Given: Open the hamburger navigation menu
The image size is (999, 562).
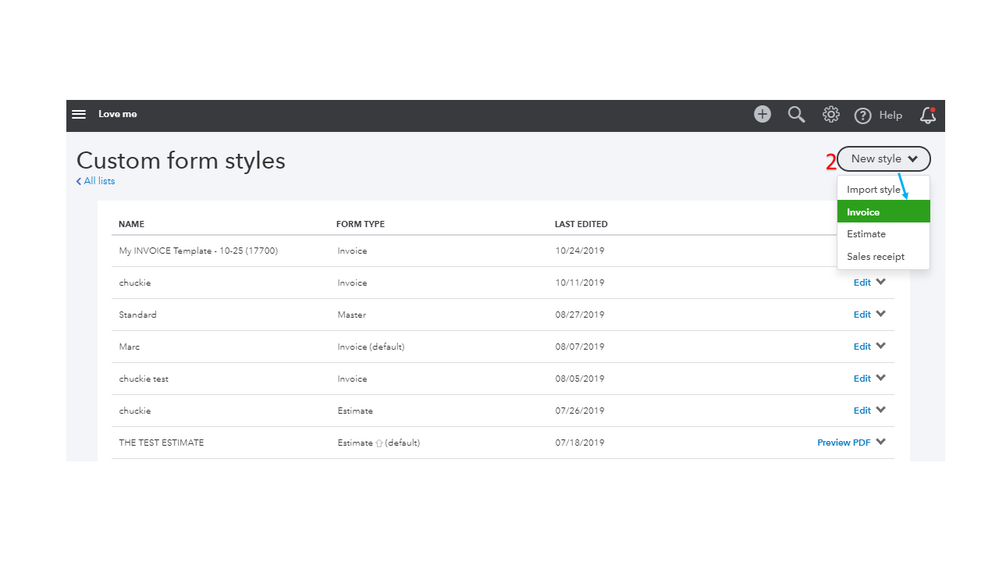Looking at the screenshot, I should tap(79, 115).
